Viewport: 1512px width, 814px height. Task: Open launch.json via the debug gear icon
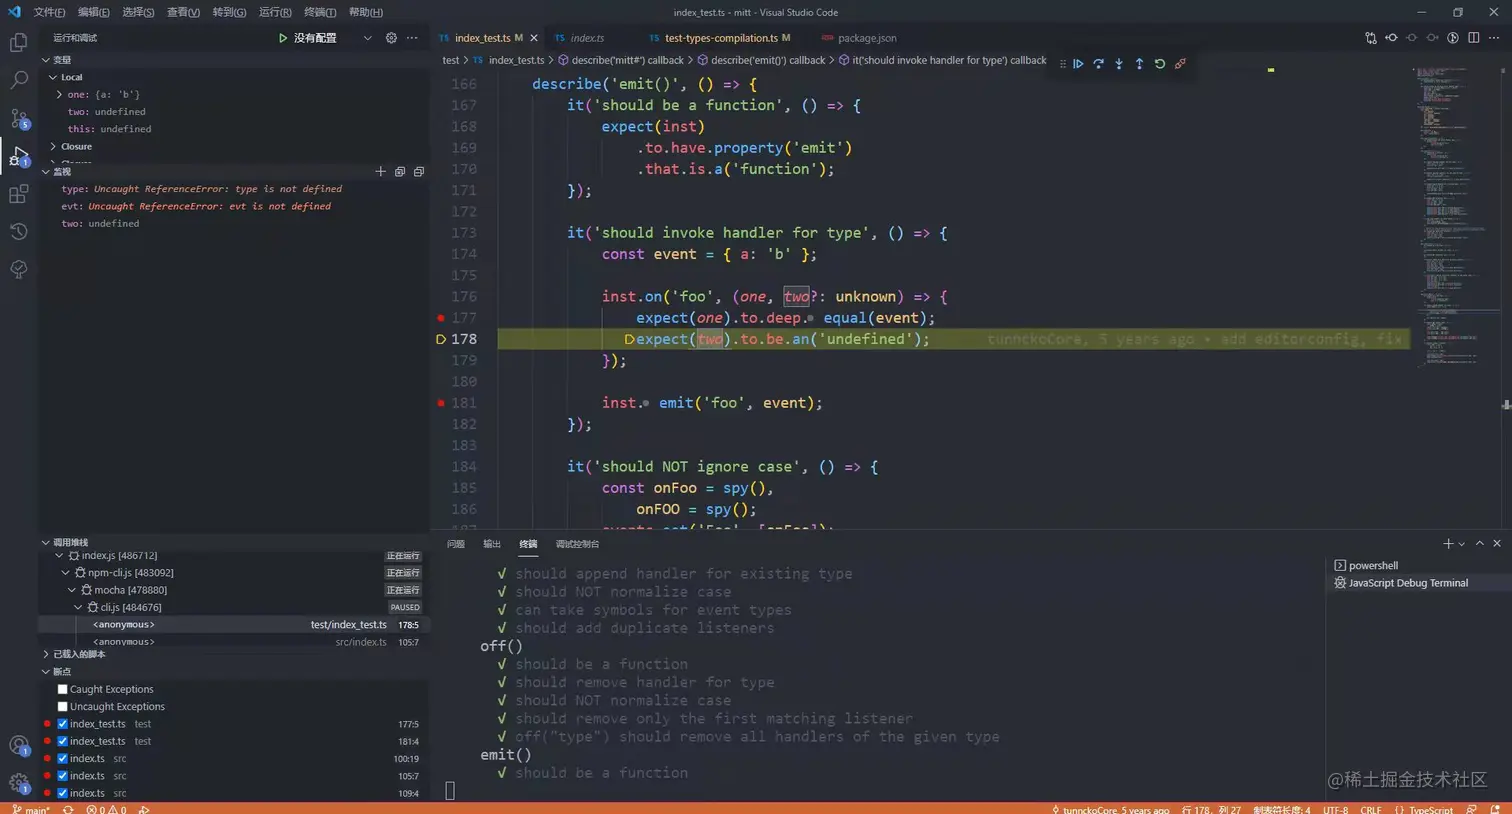tap(391, 38)
